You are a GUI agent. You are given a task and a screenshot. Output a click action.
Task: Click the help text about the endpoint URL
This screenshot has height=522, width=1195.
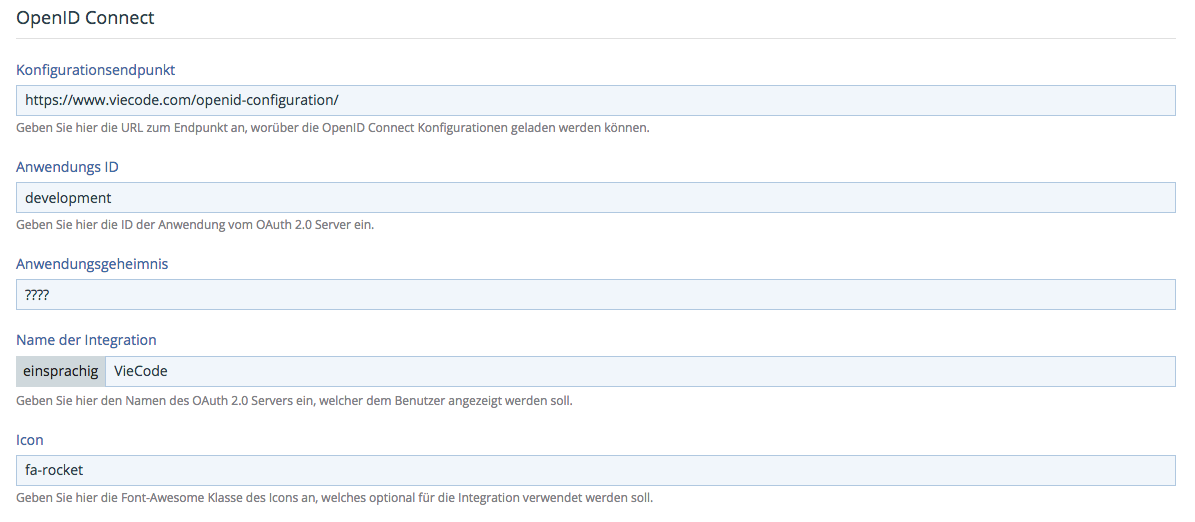point(333,127)
